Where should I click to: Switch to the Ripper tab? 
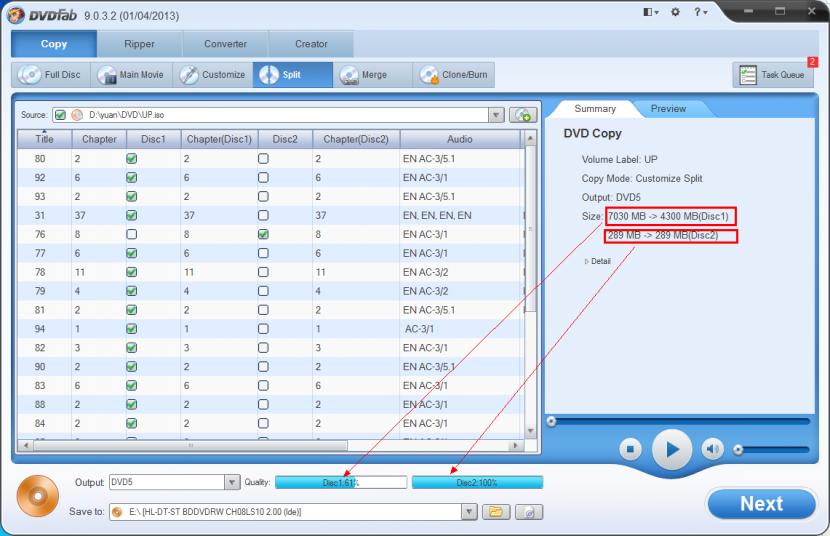139,44
